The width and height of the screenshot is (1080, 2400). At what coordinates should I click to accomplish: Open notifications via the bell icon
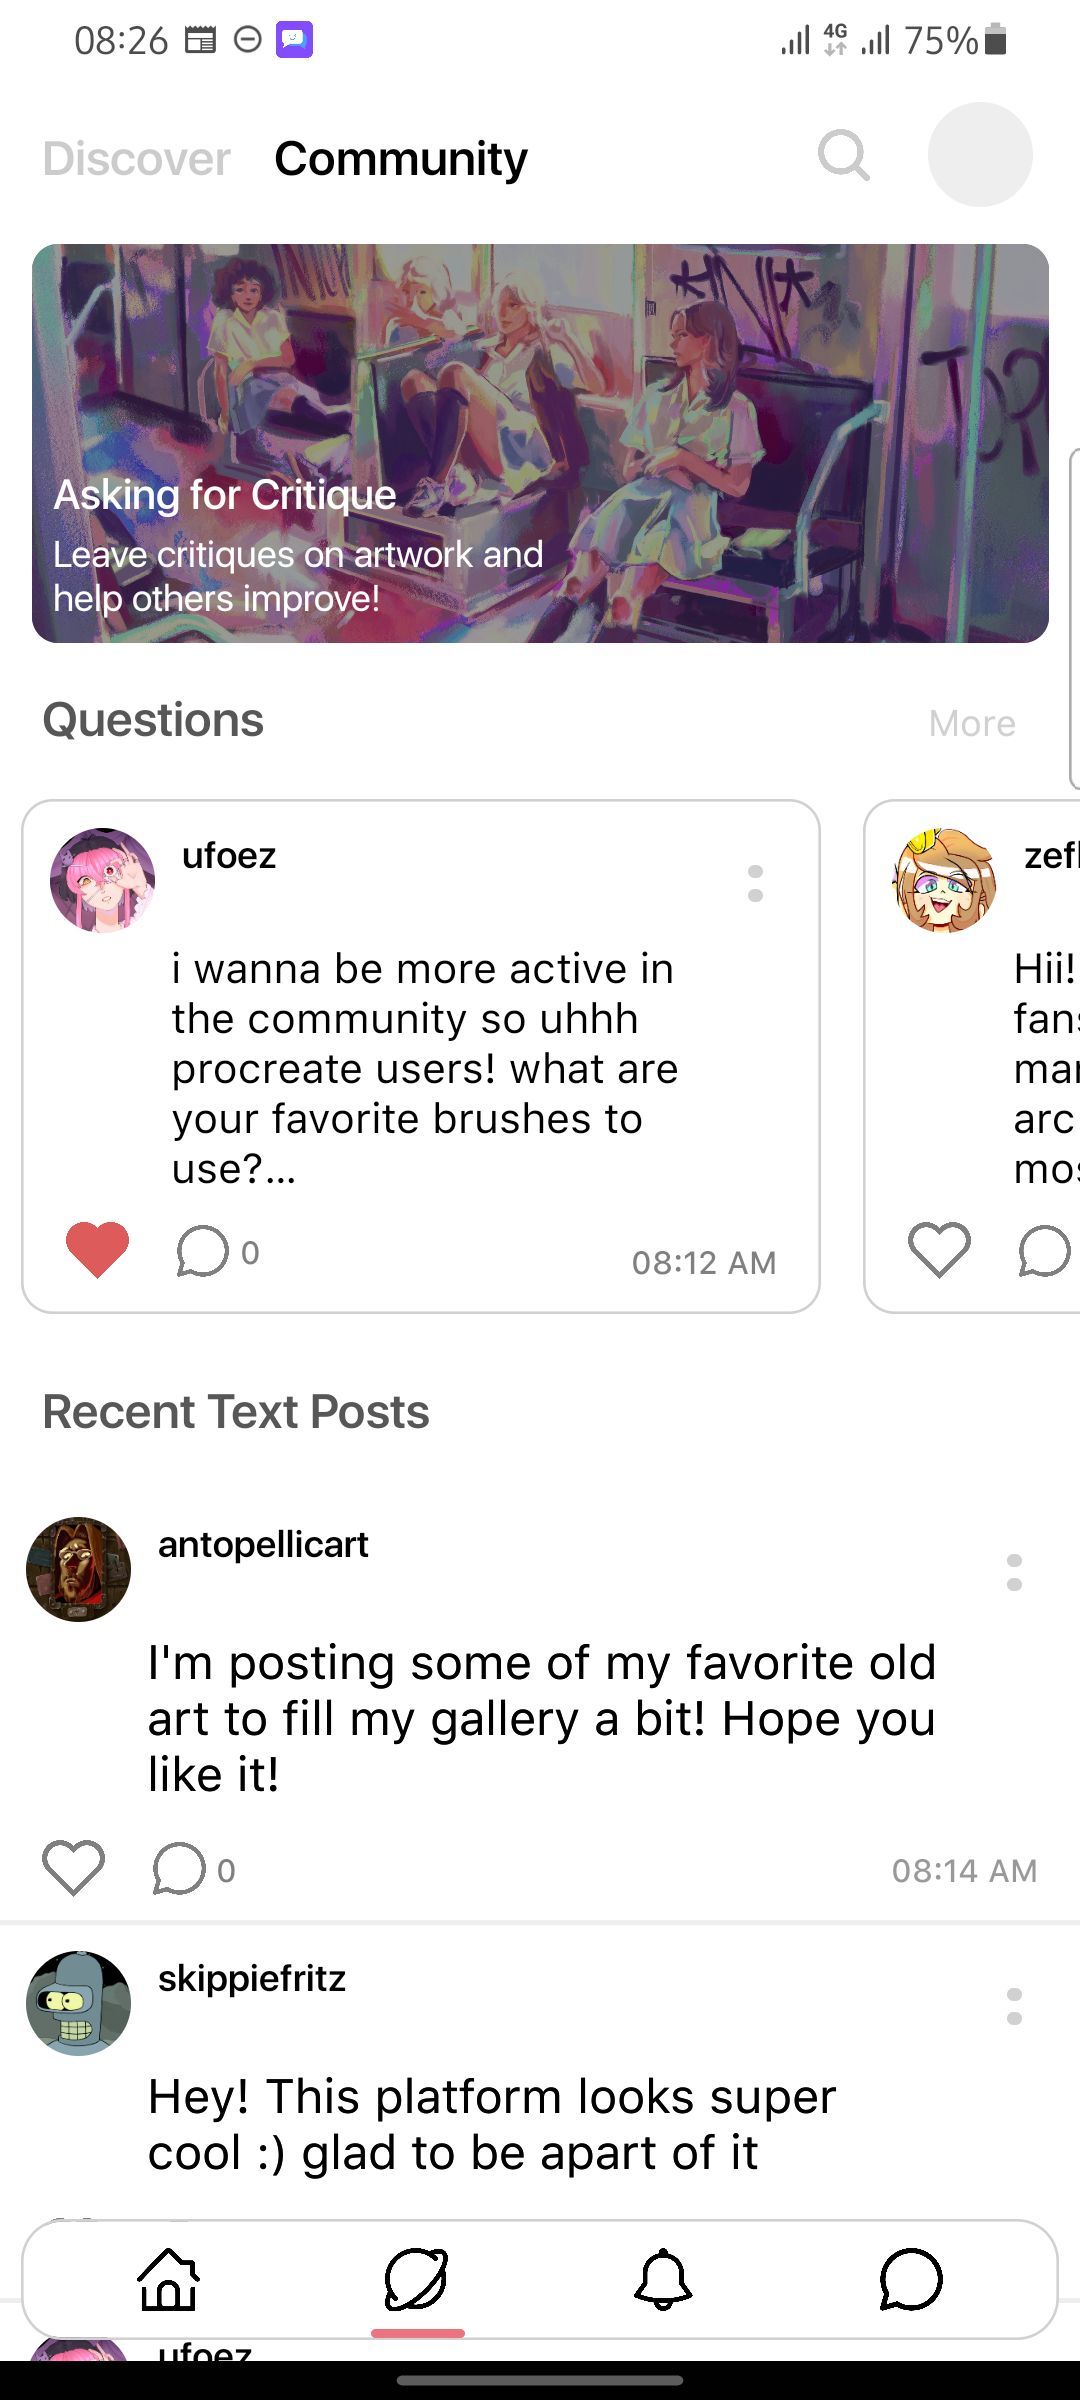pyautogui.click(x=662, y=2281)
